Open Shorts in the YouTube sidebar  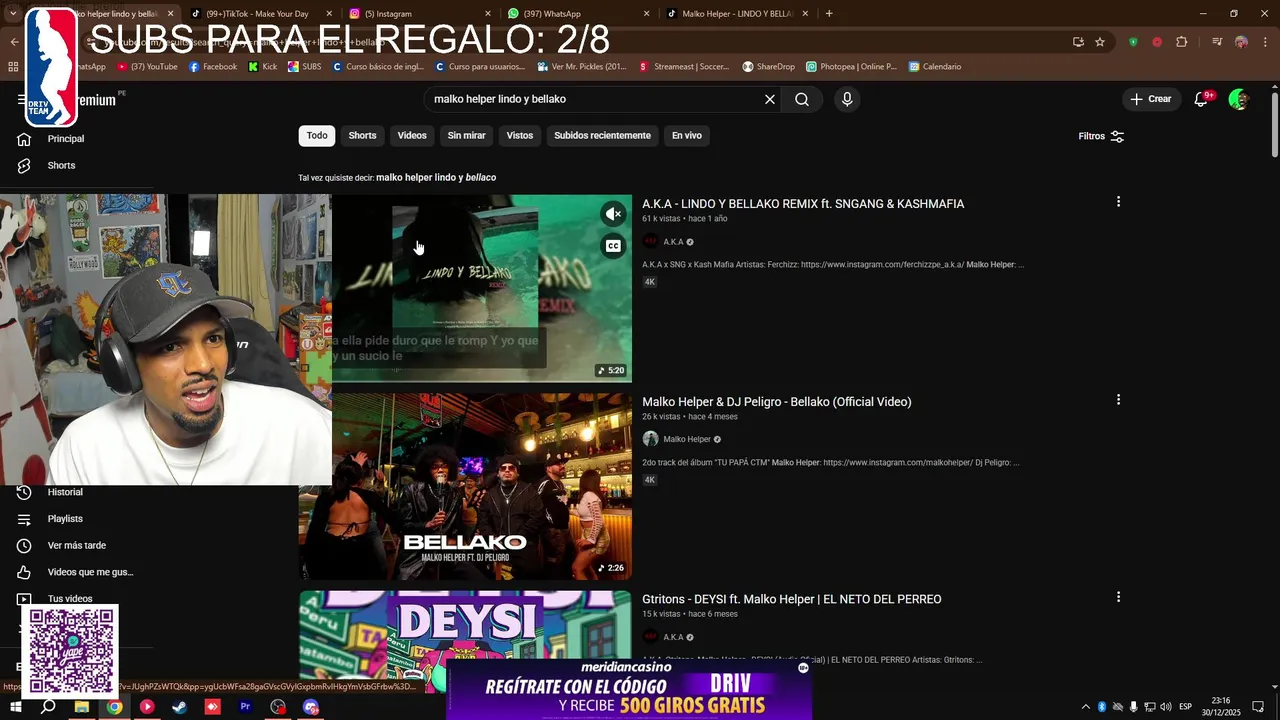tap(61, 165)
